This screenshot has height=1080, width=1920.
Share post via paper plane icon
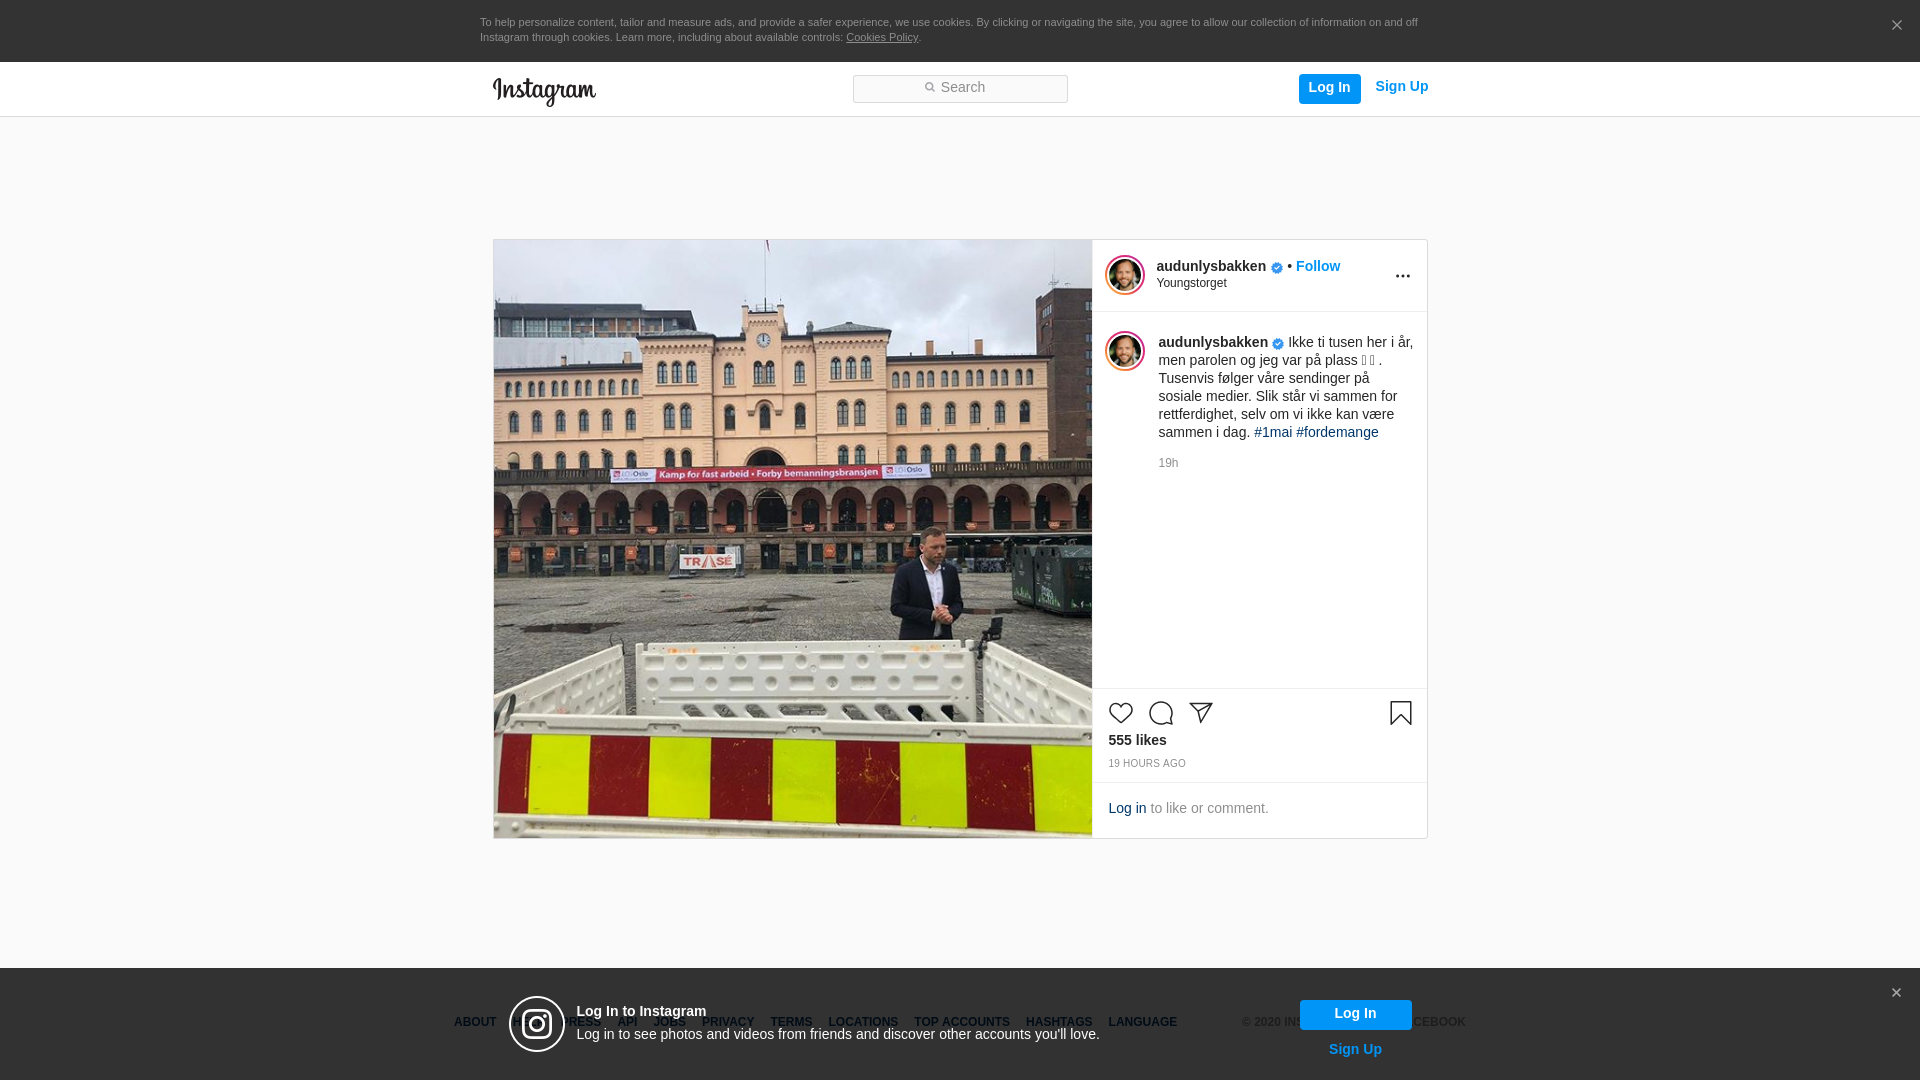[x=1200, y=713]
